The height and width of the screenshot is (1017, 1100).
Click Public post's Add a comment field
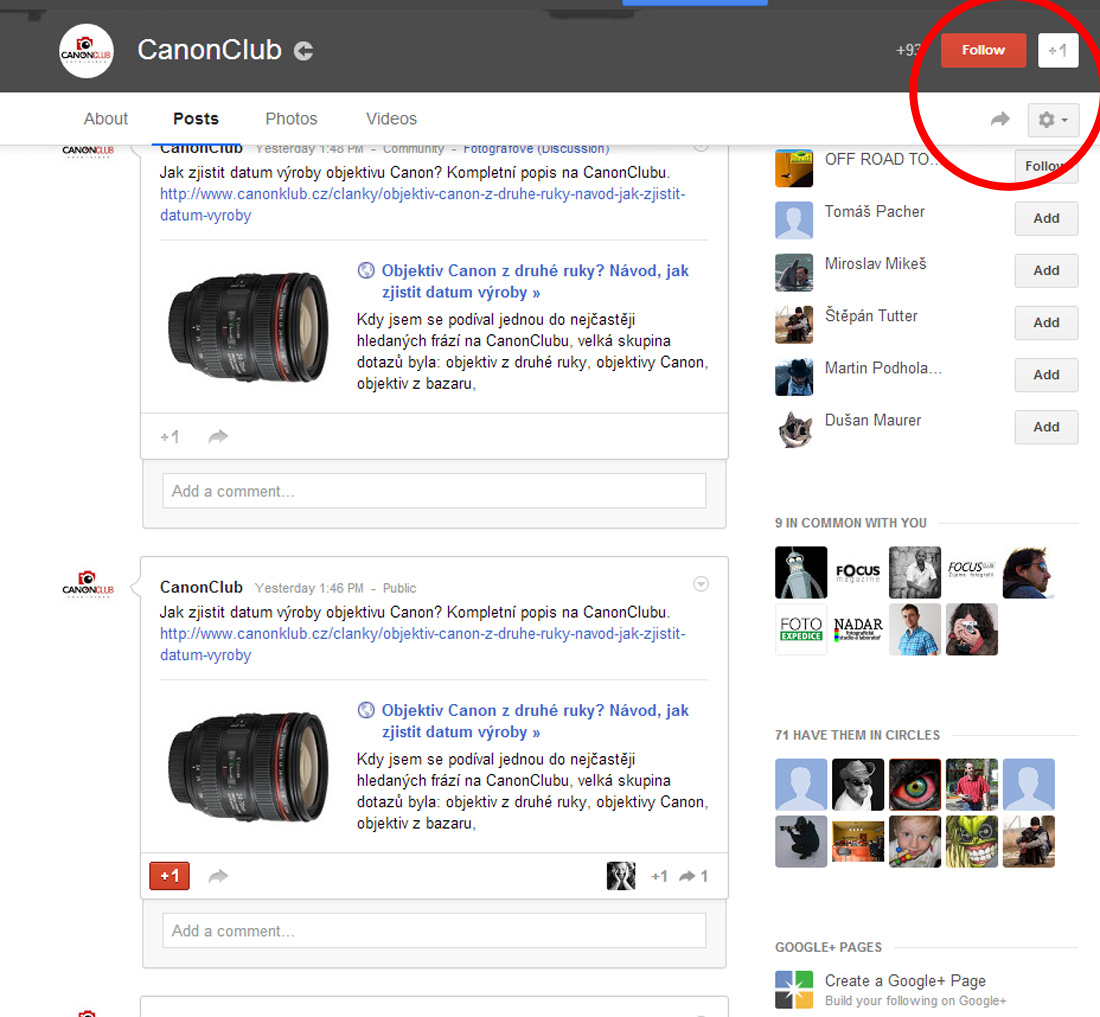434,931
